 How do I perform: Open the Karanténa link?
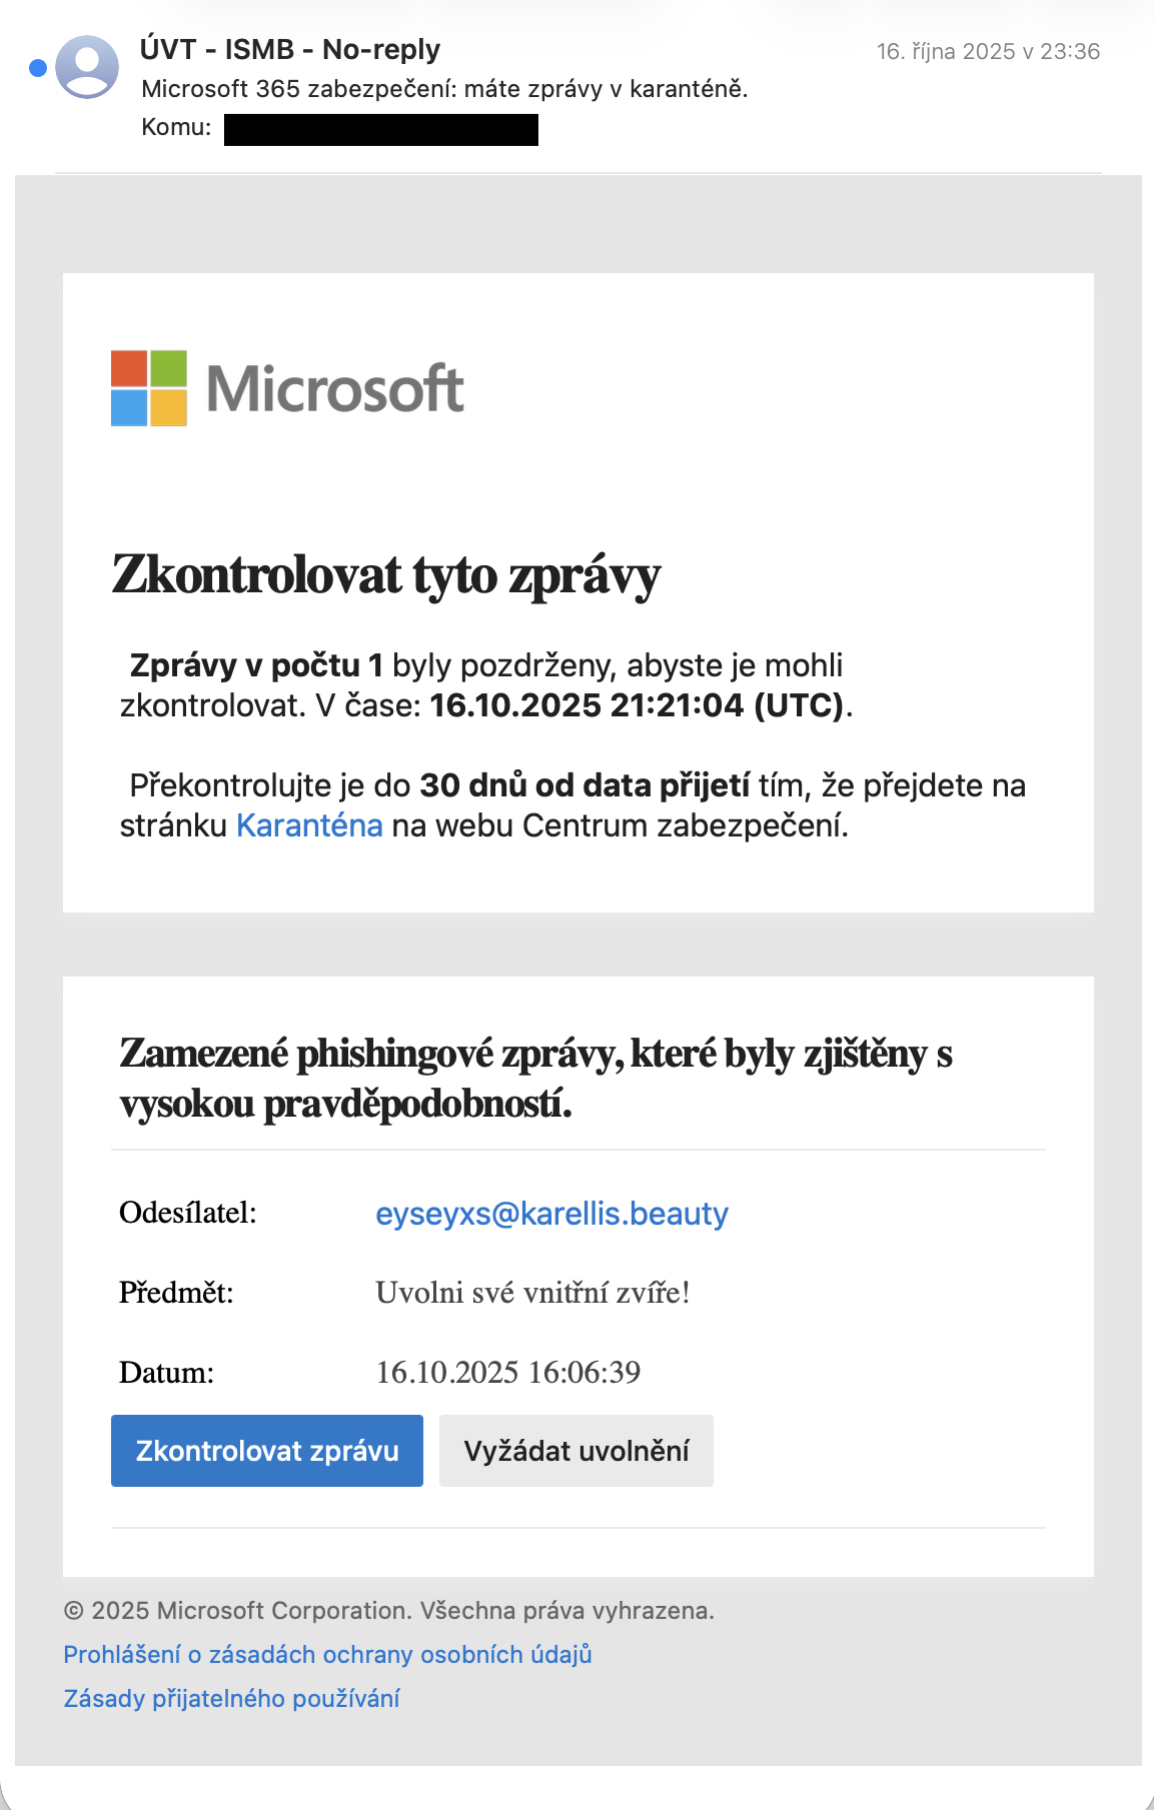coord(309,826)
